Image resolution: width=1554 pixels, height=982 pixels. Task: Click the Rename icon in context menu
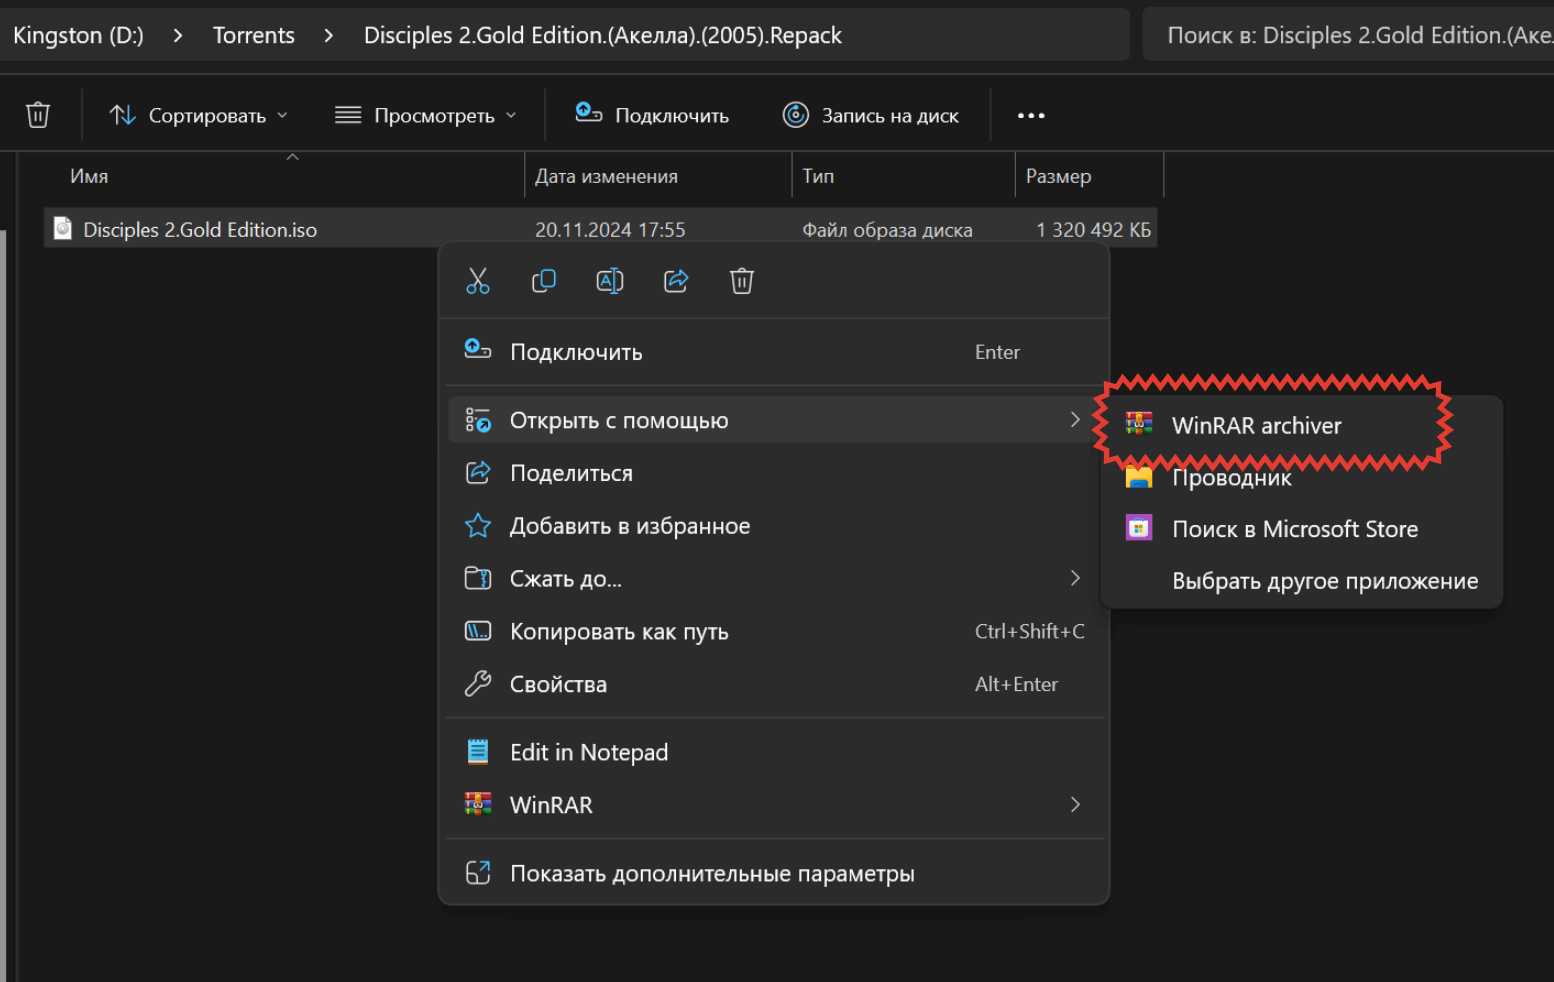[x=610, y=281]
